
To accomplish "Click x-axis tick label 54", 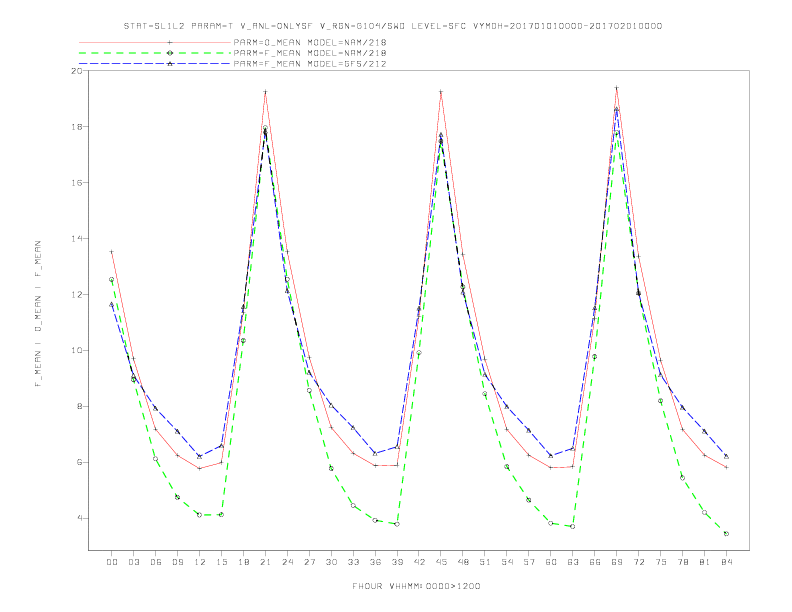I will pyautogui.click(x=507, y=562).
